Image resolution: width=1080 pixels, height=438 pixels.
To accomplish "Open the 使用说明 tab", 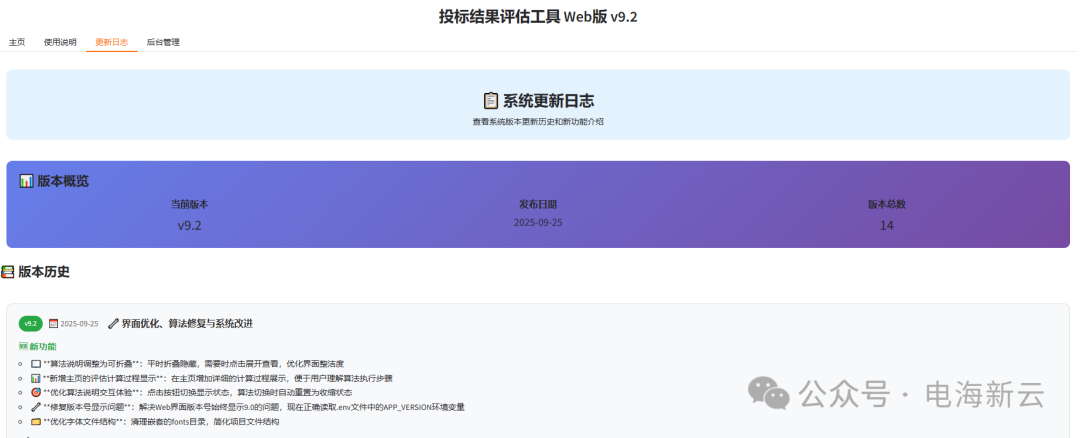I will [60, 42].
